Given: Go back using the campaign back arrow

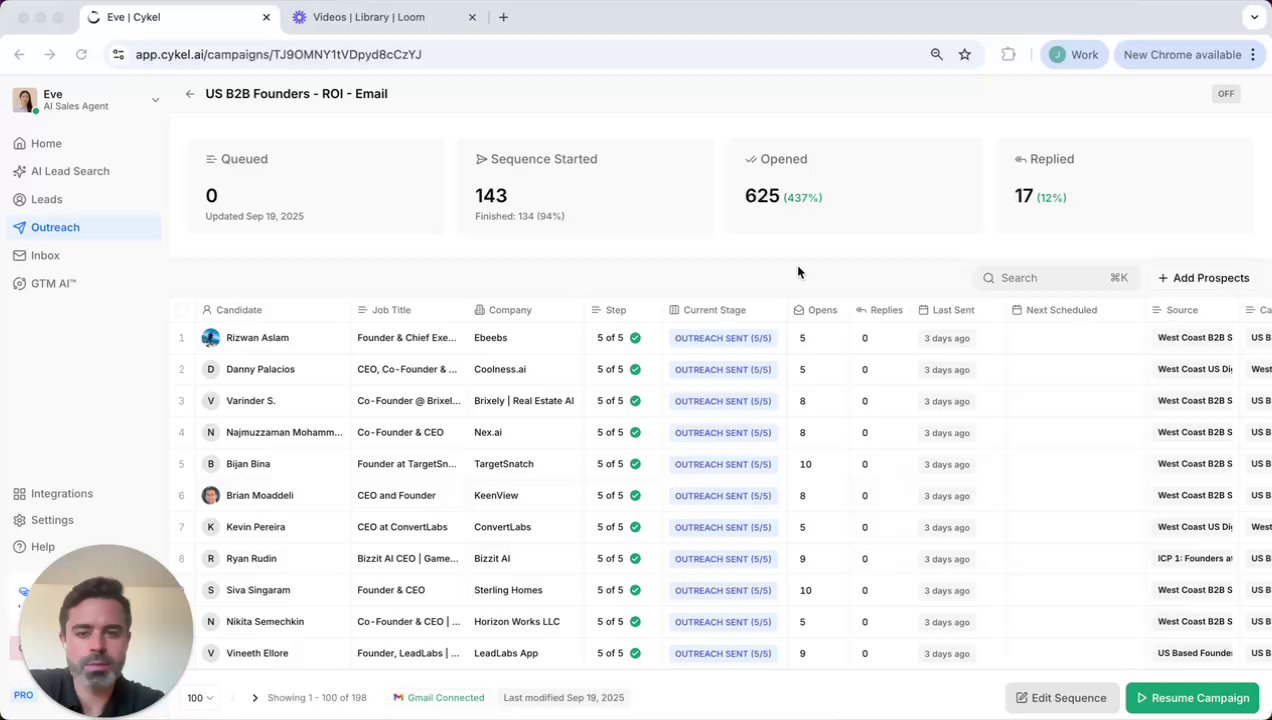Looking at the screenshot, I should point(189,94).
